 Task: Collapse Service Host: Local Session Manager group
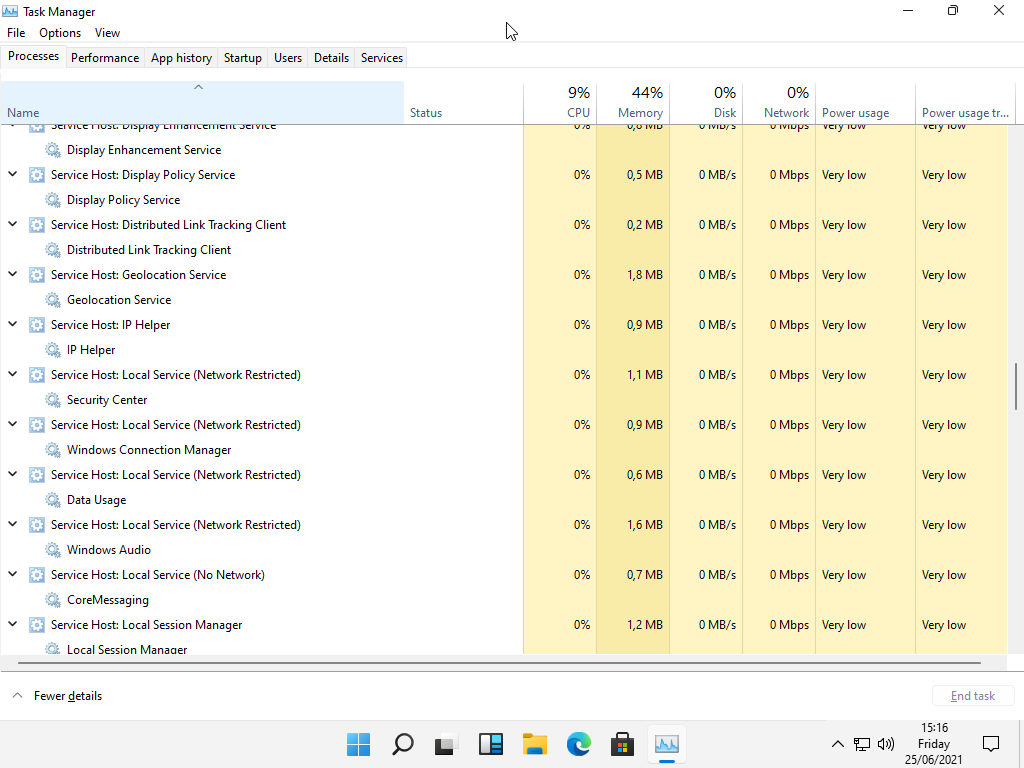[x=13, y=624]
